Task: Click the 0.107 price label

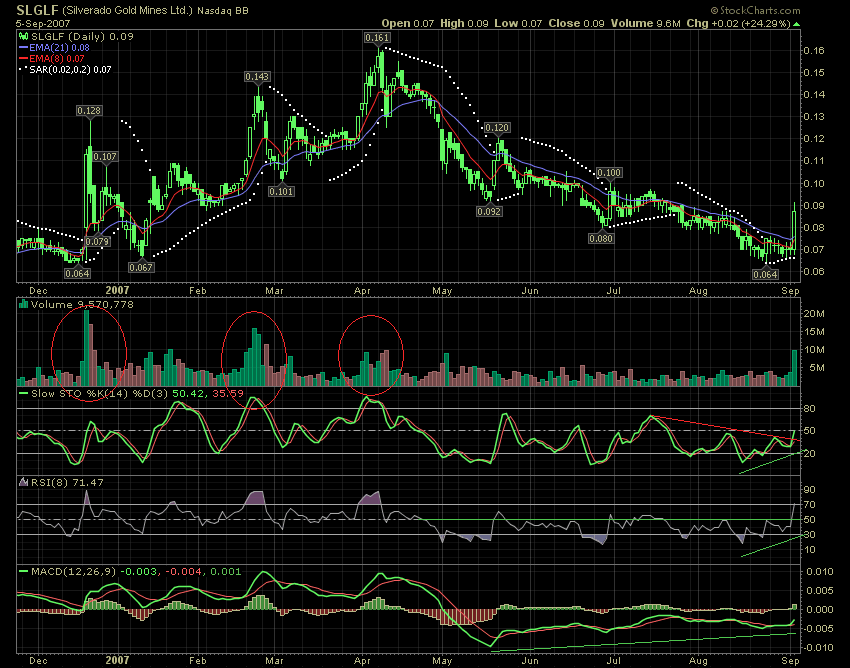Action: tap(105, 157)
